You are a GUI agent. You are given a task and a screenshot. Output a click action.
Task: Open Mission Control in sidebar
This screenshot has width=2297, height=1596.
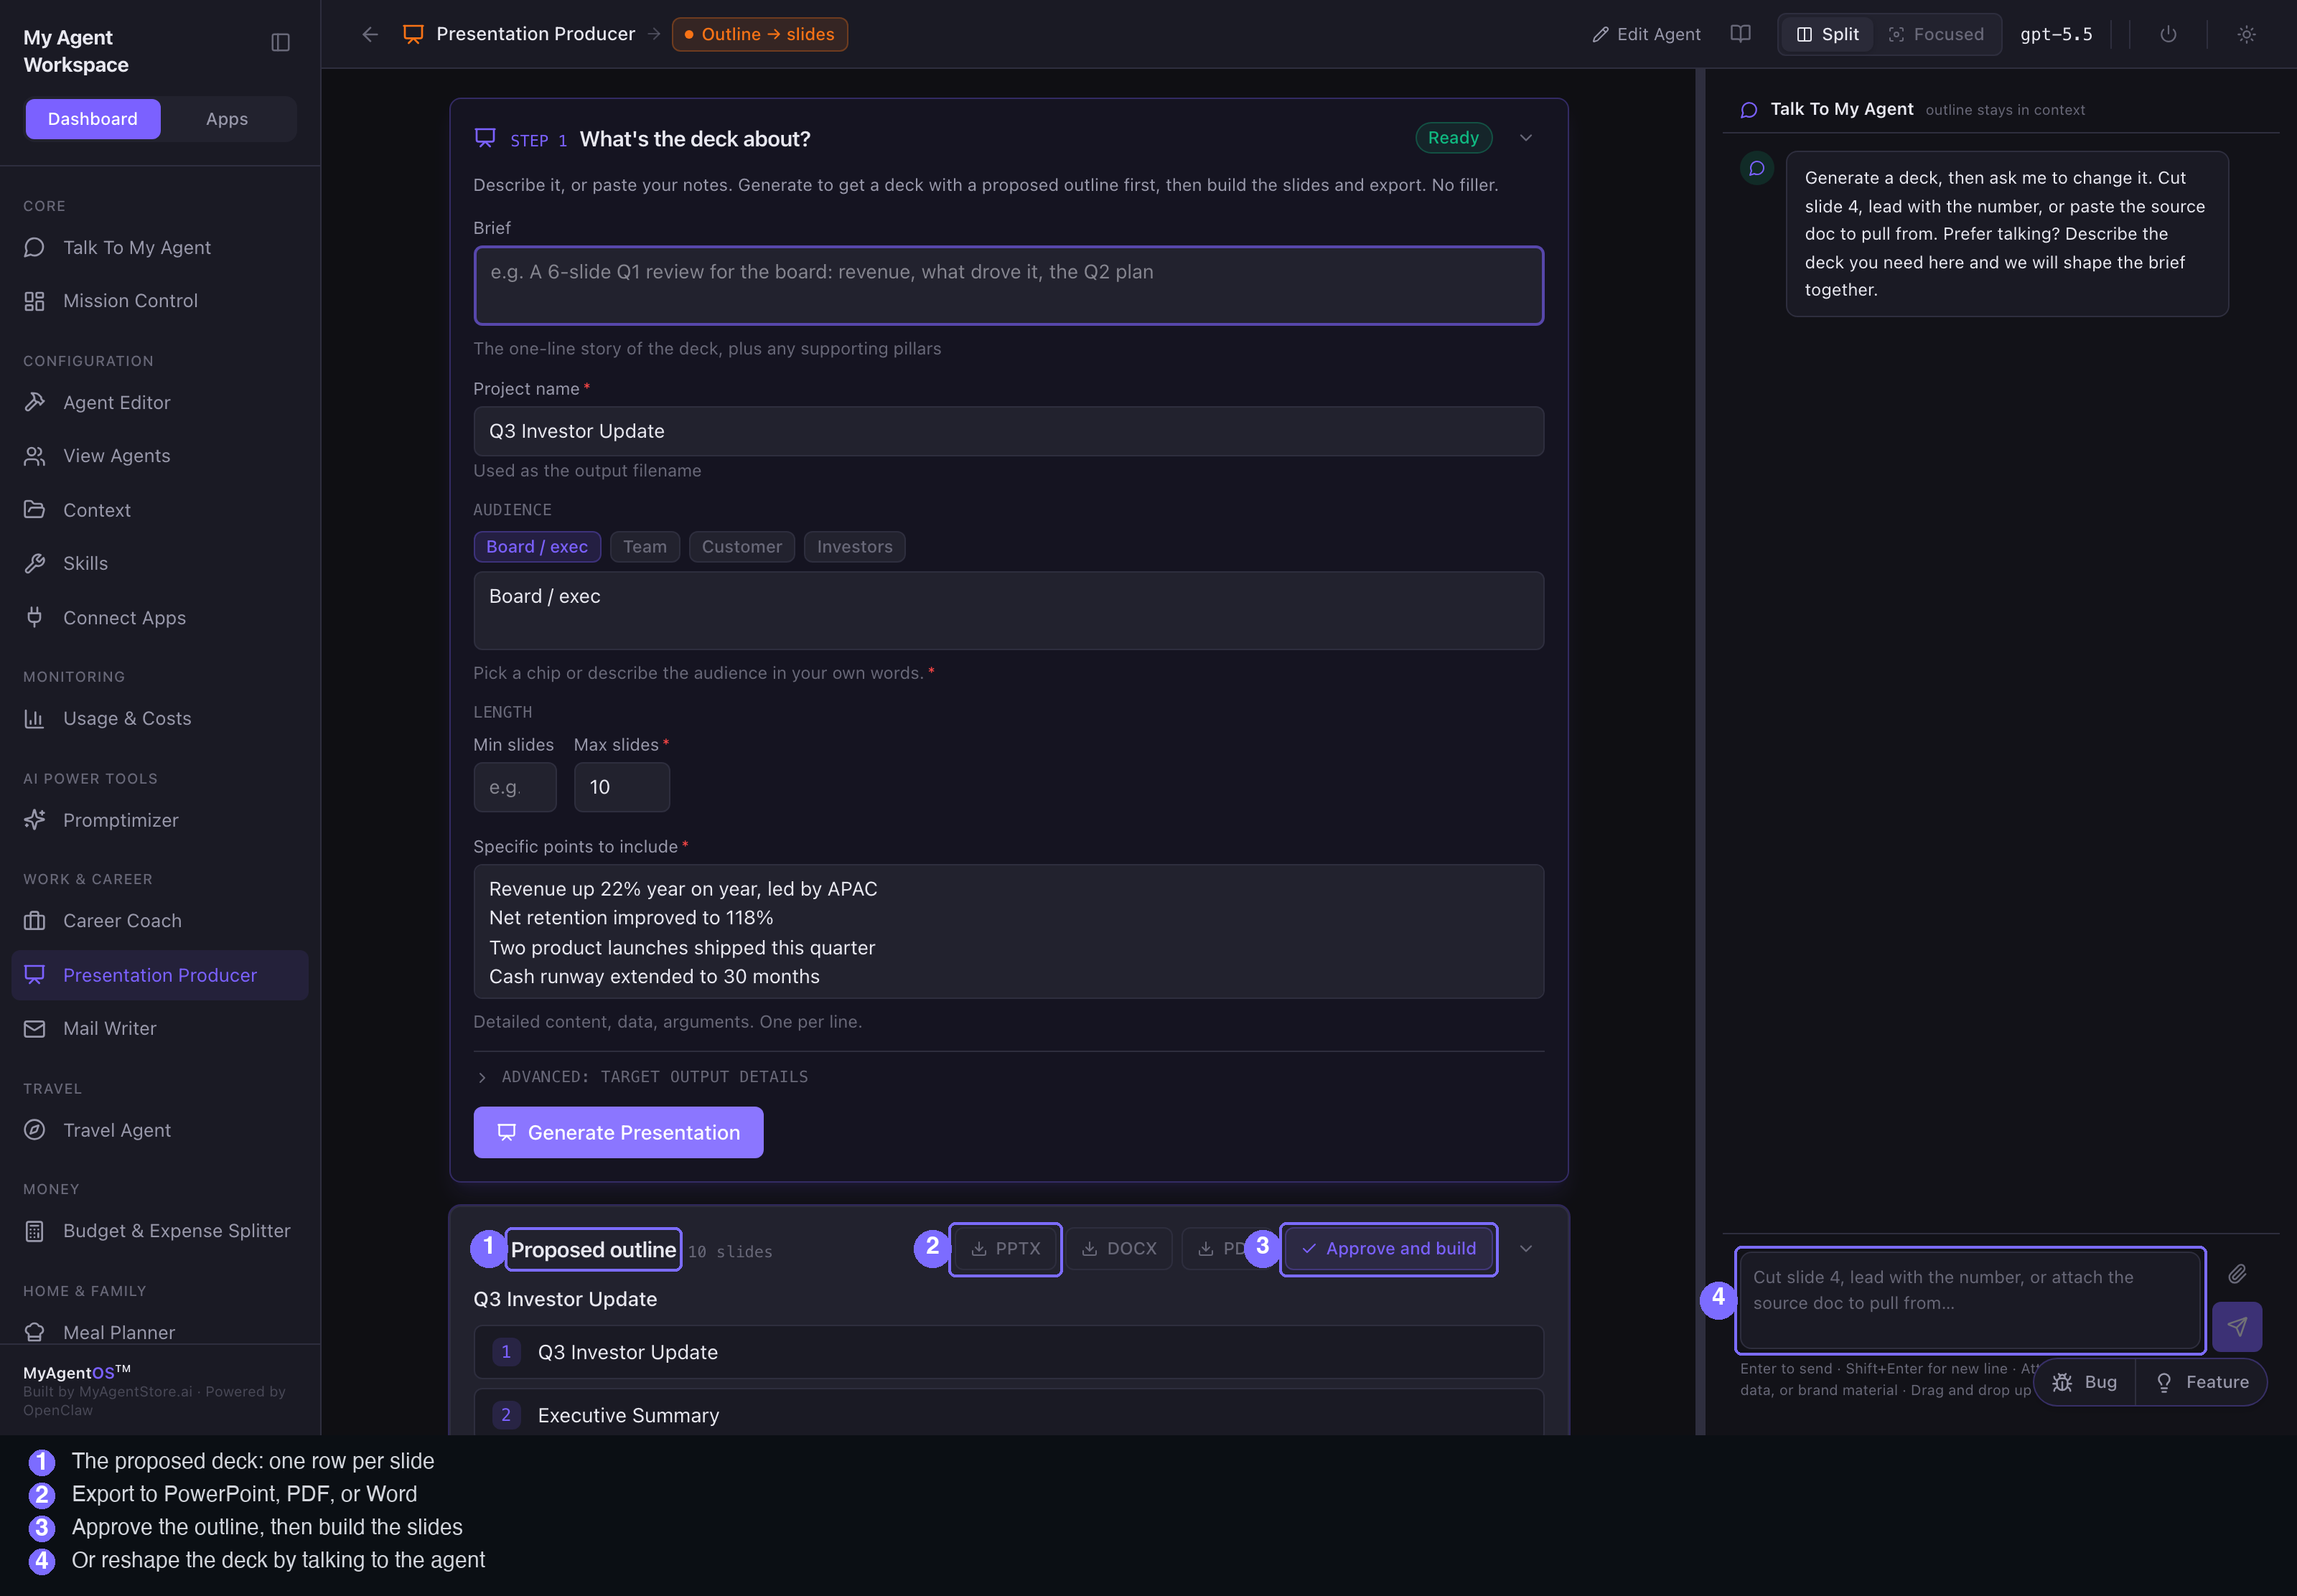point(160,301)
